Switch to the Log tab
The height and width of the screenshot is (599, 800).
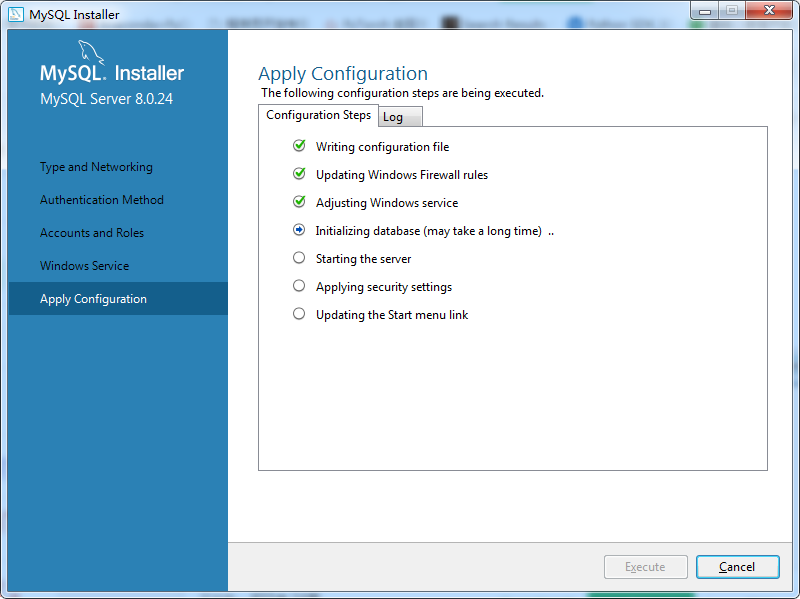(400, 117)
